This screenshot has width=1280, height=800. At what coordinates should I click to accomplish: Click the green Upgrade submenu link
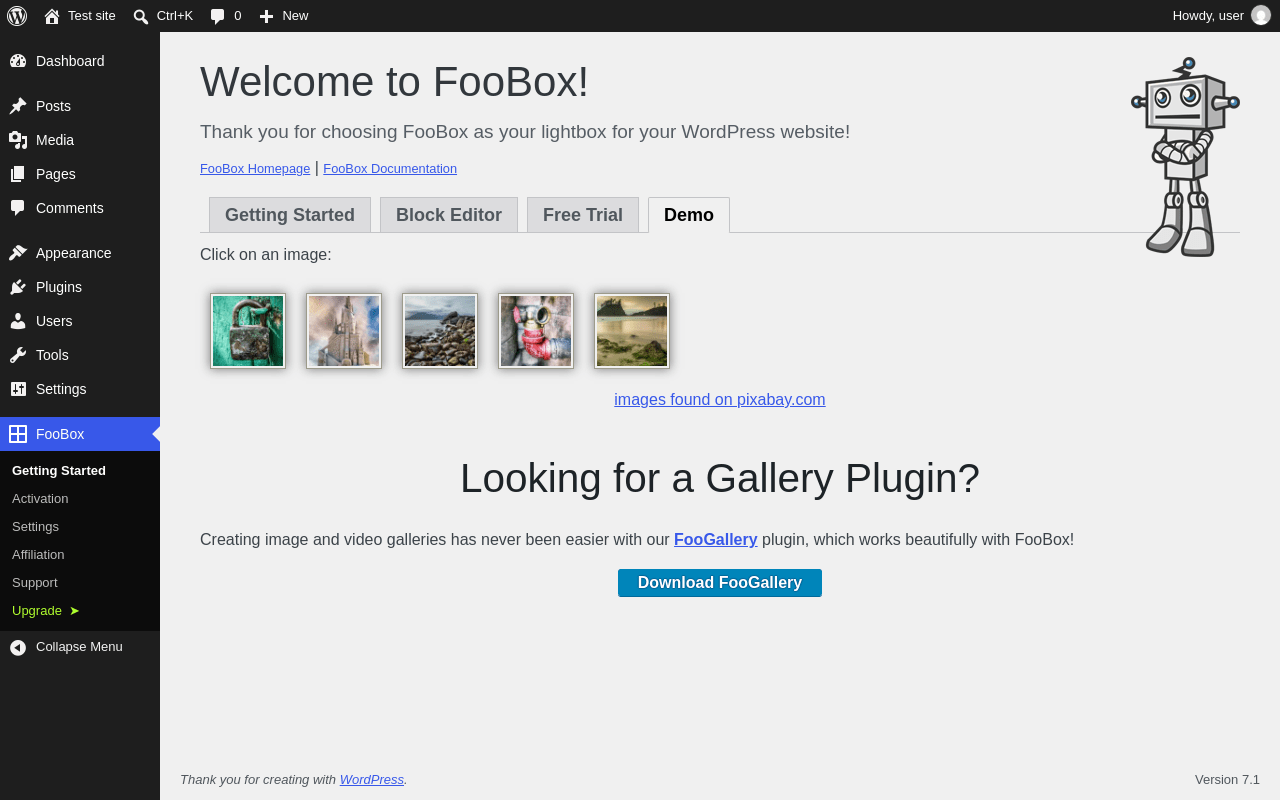46,611
